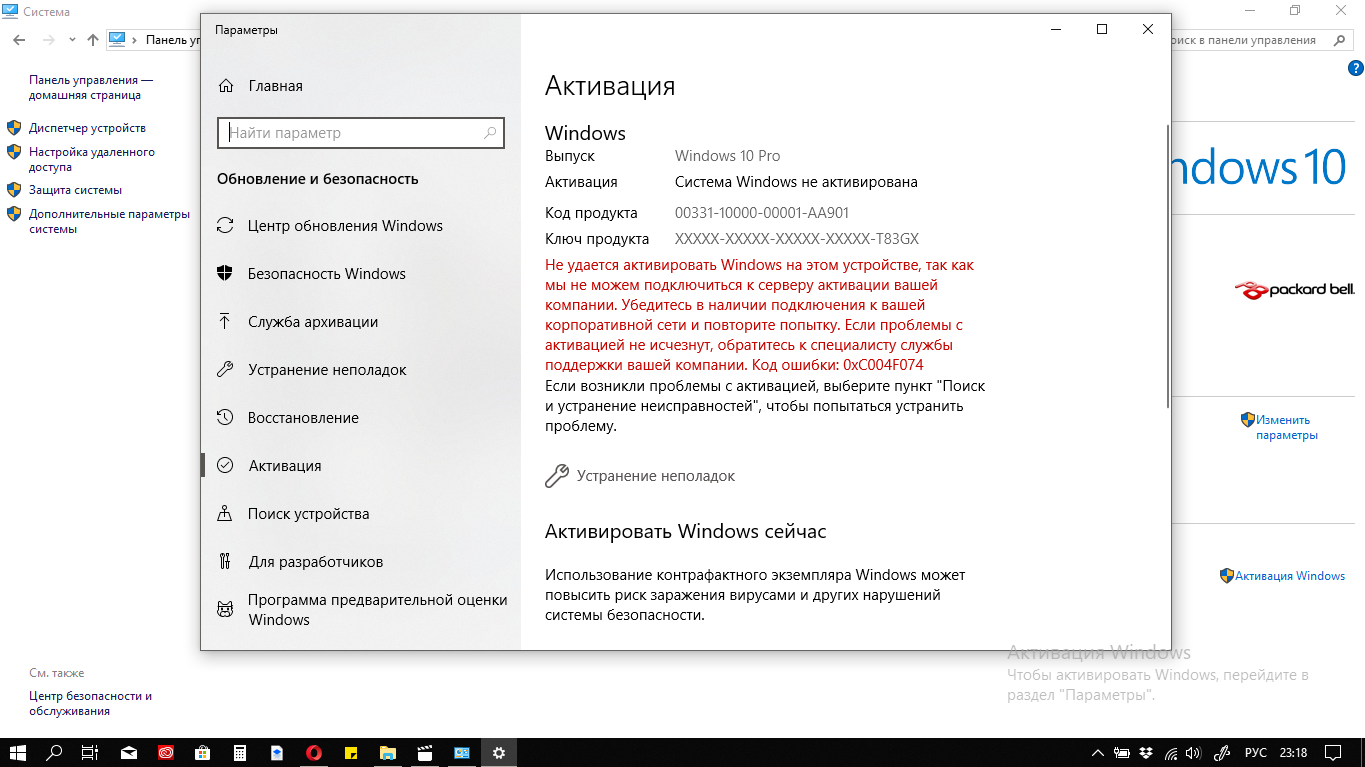The image size is (1365, 767).
Task: Open Adobe Creative Cloud from taskbar
Action: (166, 752)
